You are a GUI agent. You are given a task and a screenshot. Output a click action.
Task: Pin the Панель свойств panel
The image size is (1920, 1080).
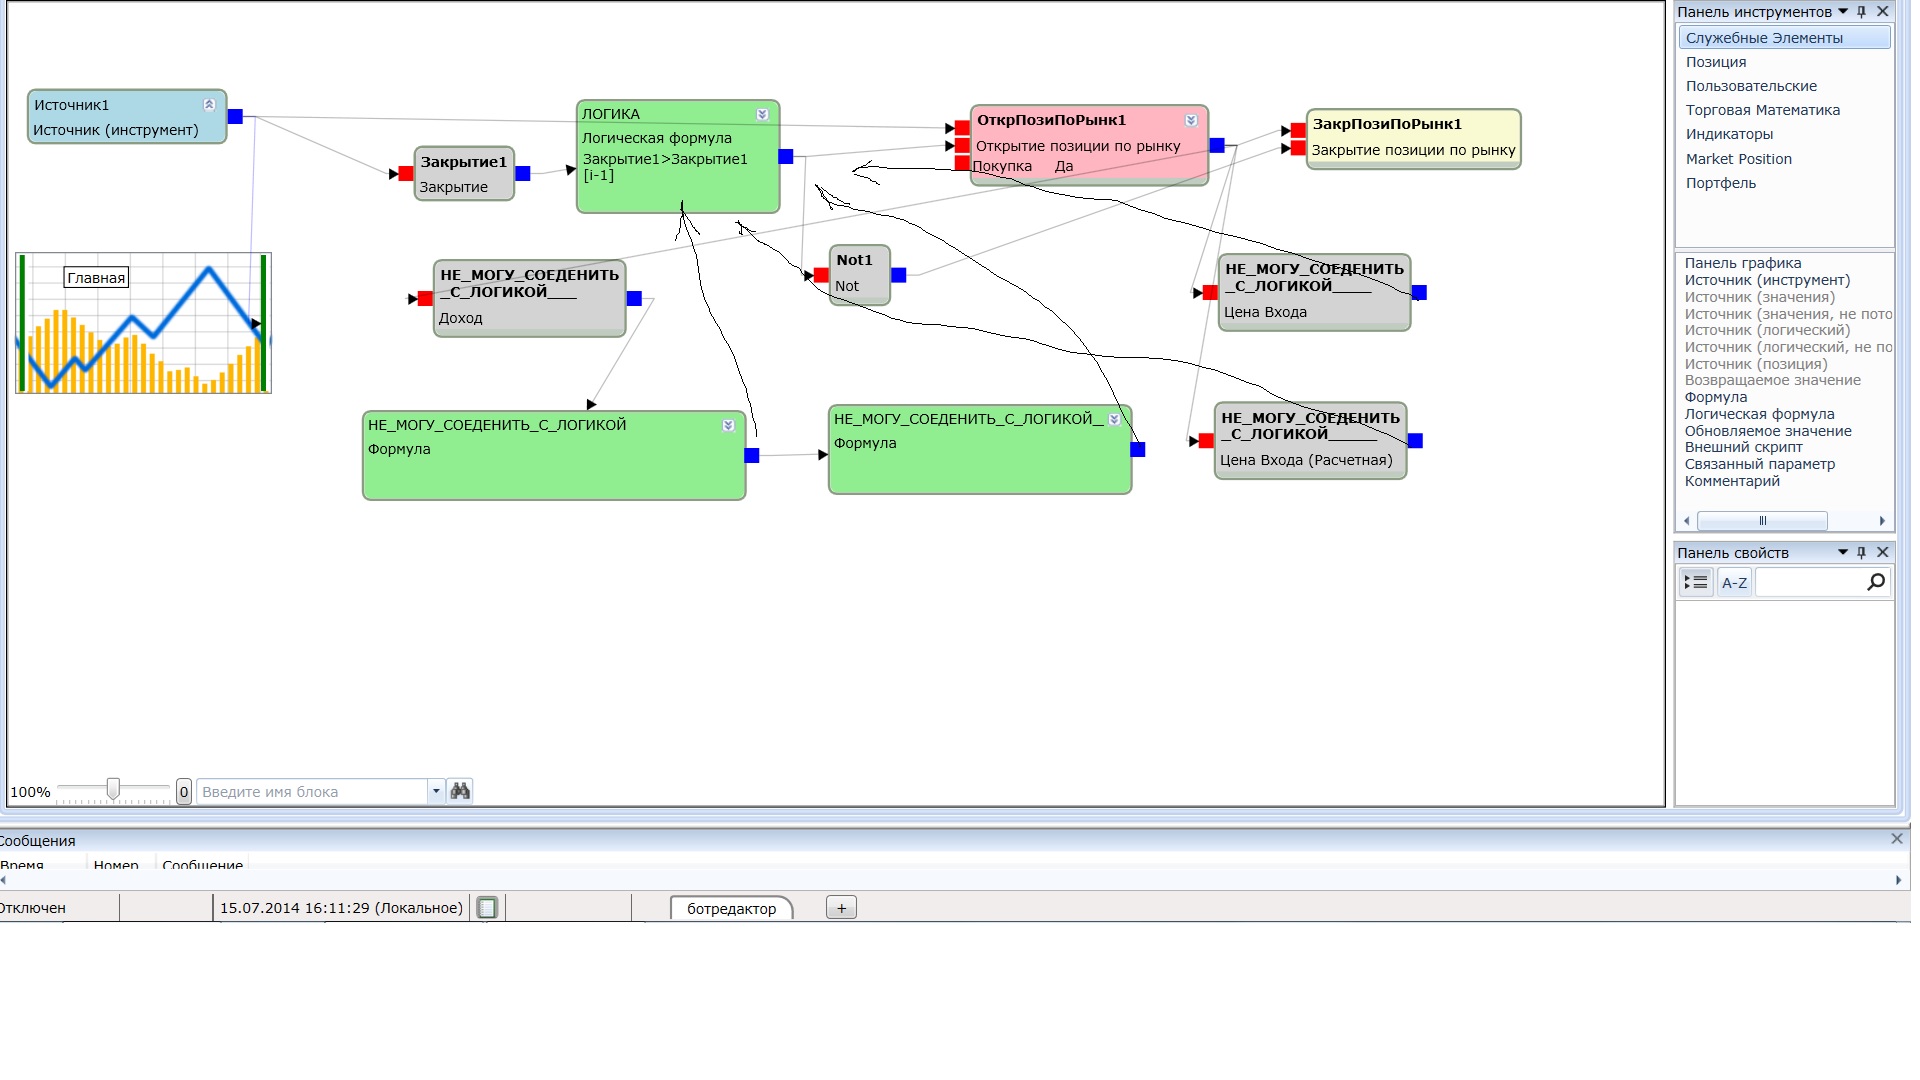point(1862,553)
